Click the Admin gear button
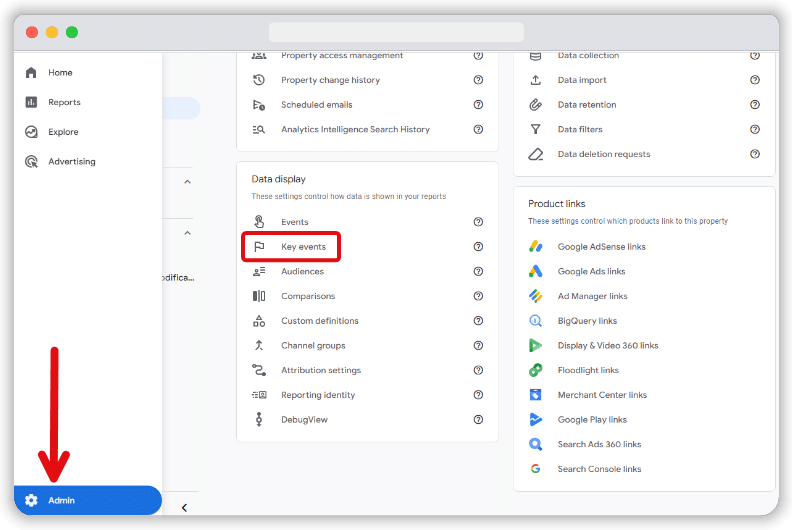This screenshot has height=530, width=792. (x=88, y=500)
